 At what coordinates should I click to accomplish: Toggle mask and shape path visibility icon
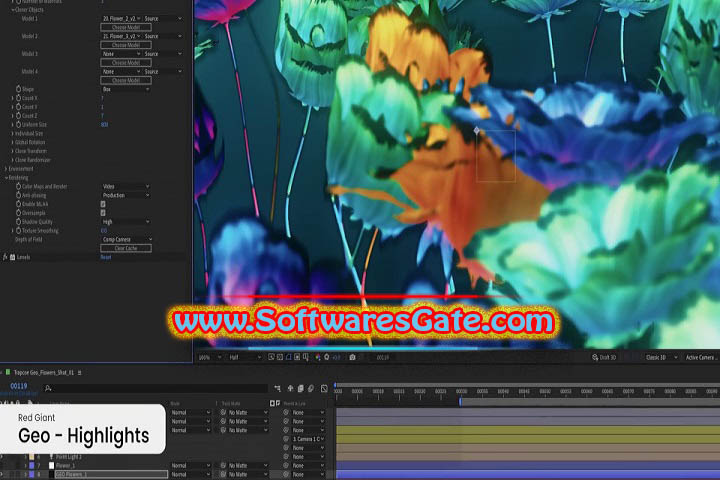pyautogui.click(x=288, y=357)
